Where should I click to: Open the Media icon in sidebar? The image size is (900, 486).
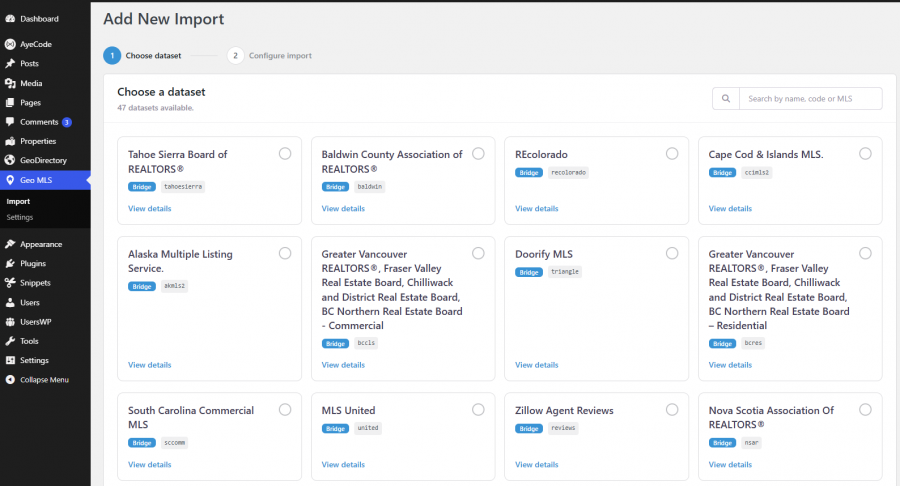pyautogui.click(x=10, y=83)
